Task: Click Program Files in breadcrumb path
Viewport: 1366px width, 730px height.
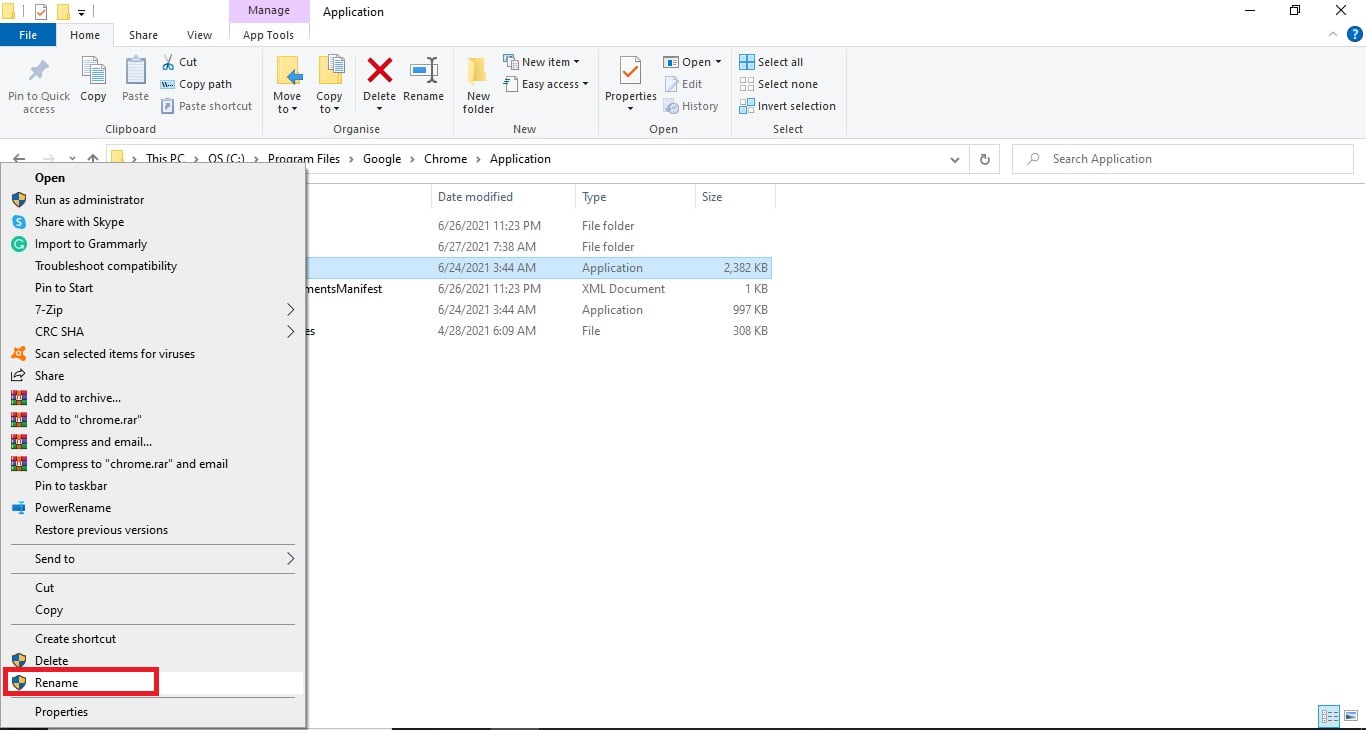Action: pos(304,159)
